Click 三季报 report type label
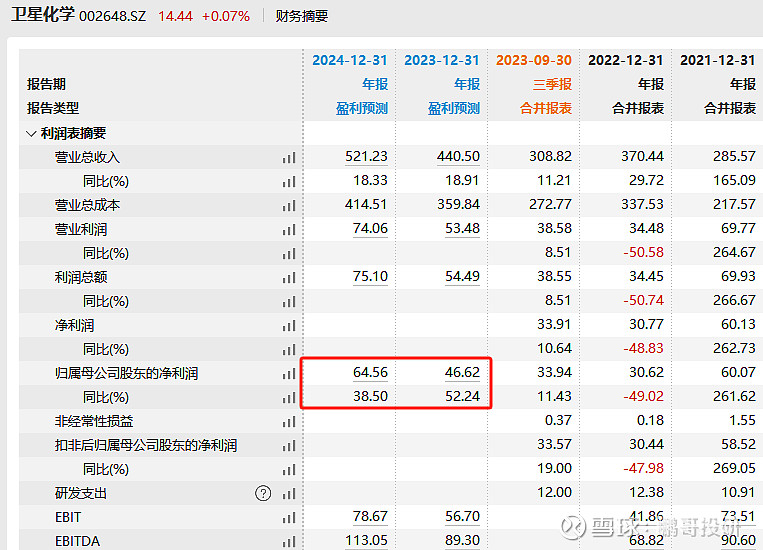763x550 pixels. point(552,84)
